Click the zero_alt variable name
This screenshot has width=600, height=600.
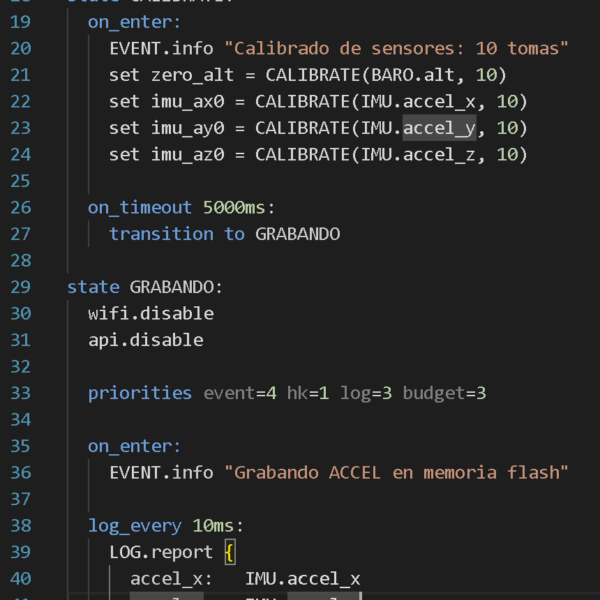click(x=192, y=75)
